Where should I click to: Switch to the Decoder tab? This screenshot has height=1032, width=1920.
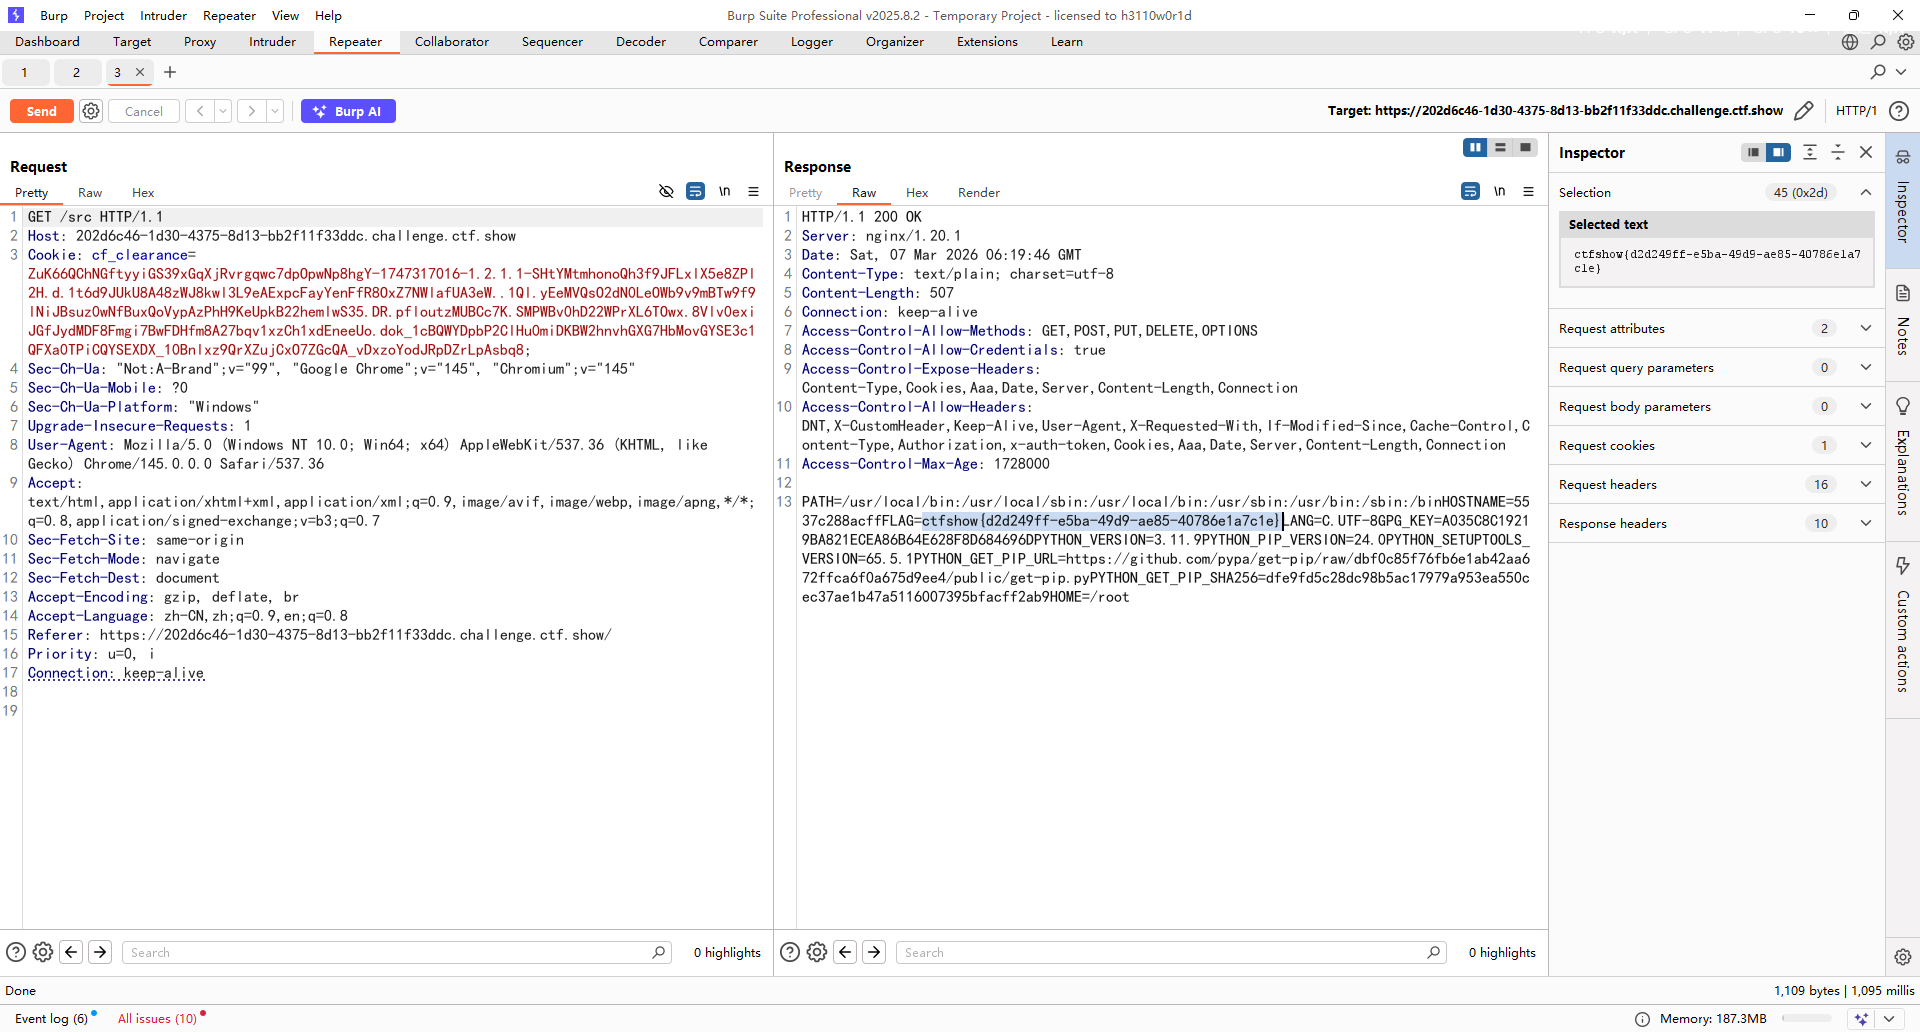640,42
